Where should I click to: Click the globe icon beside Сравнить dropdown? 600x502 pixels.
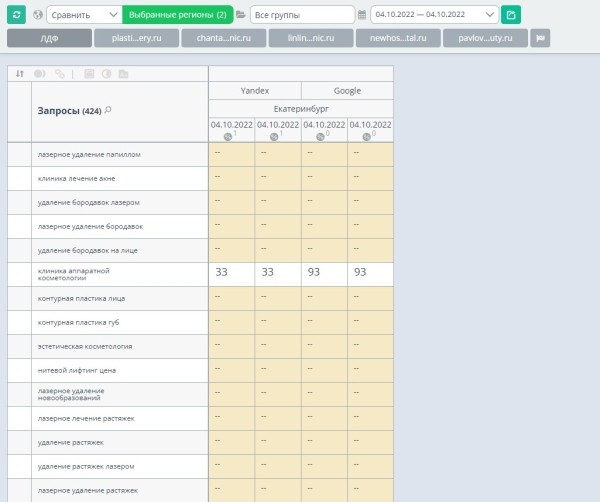(x=37, y=15)
